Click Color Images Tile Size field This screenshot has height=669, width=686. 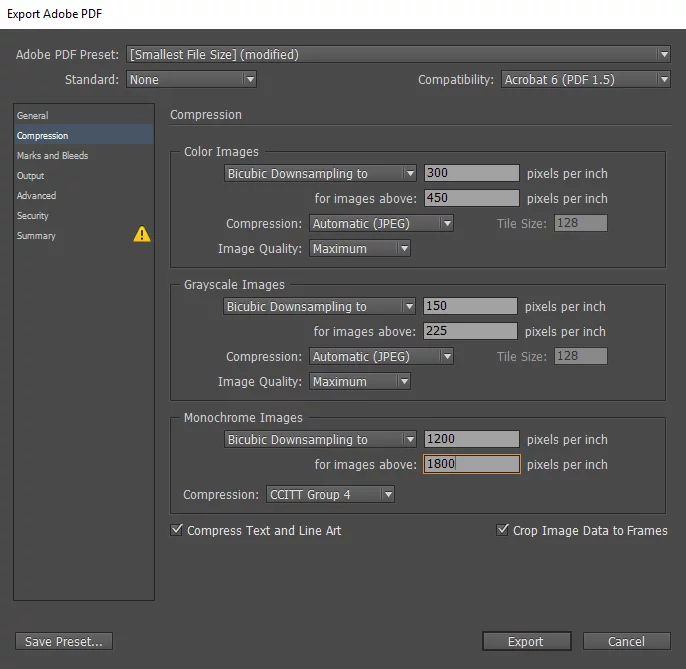[x=581, y=223]
